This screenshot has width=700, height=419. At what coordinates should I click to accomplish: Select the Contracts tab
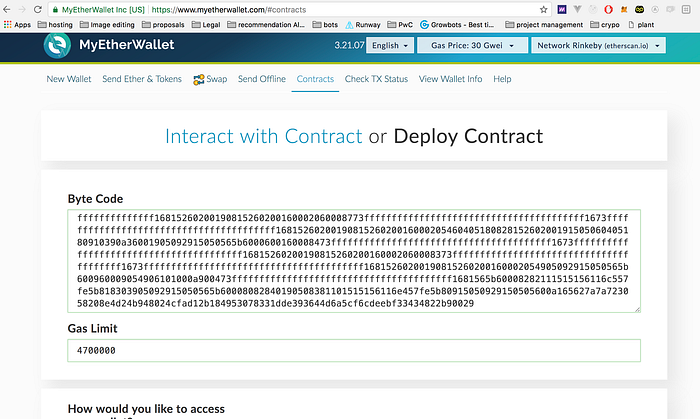point(315,79)
